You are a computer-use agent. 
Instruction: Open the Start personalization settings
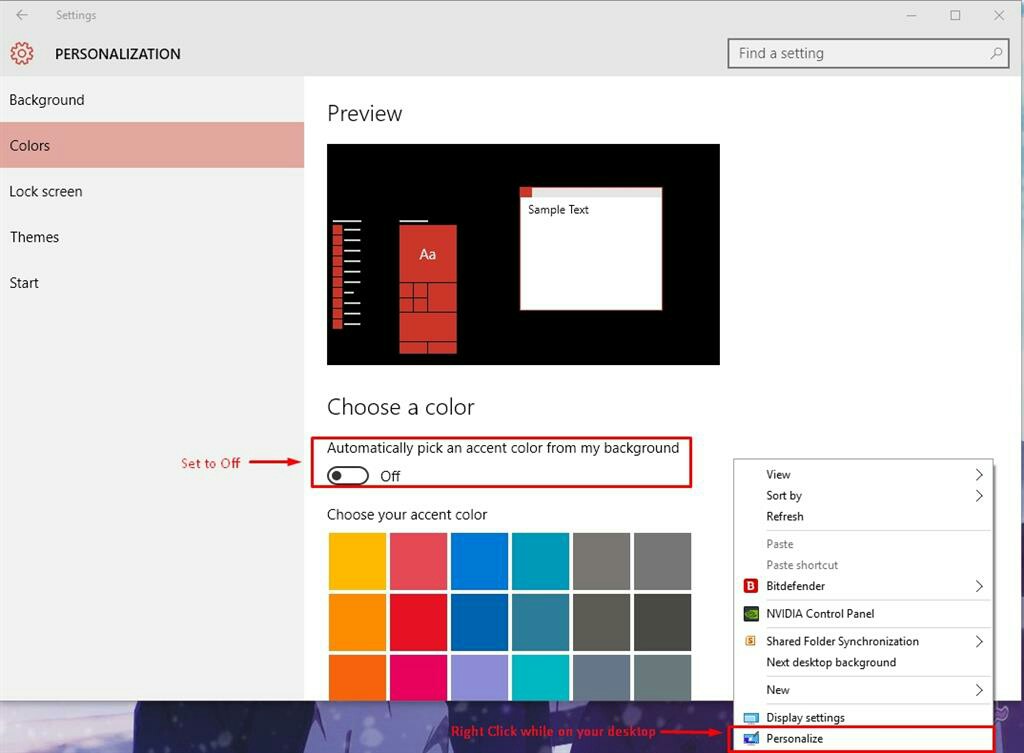click(x=24, y=282)
